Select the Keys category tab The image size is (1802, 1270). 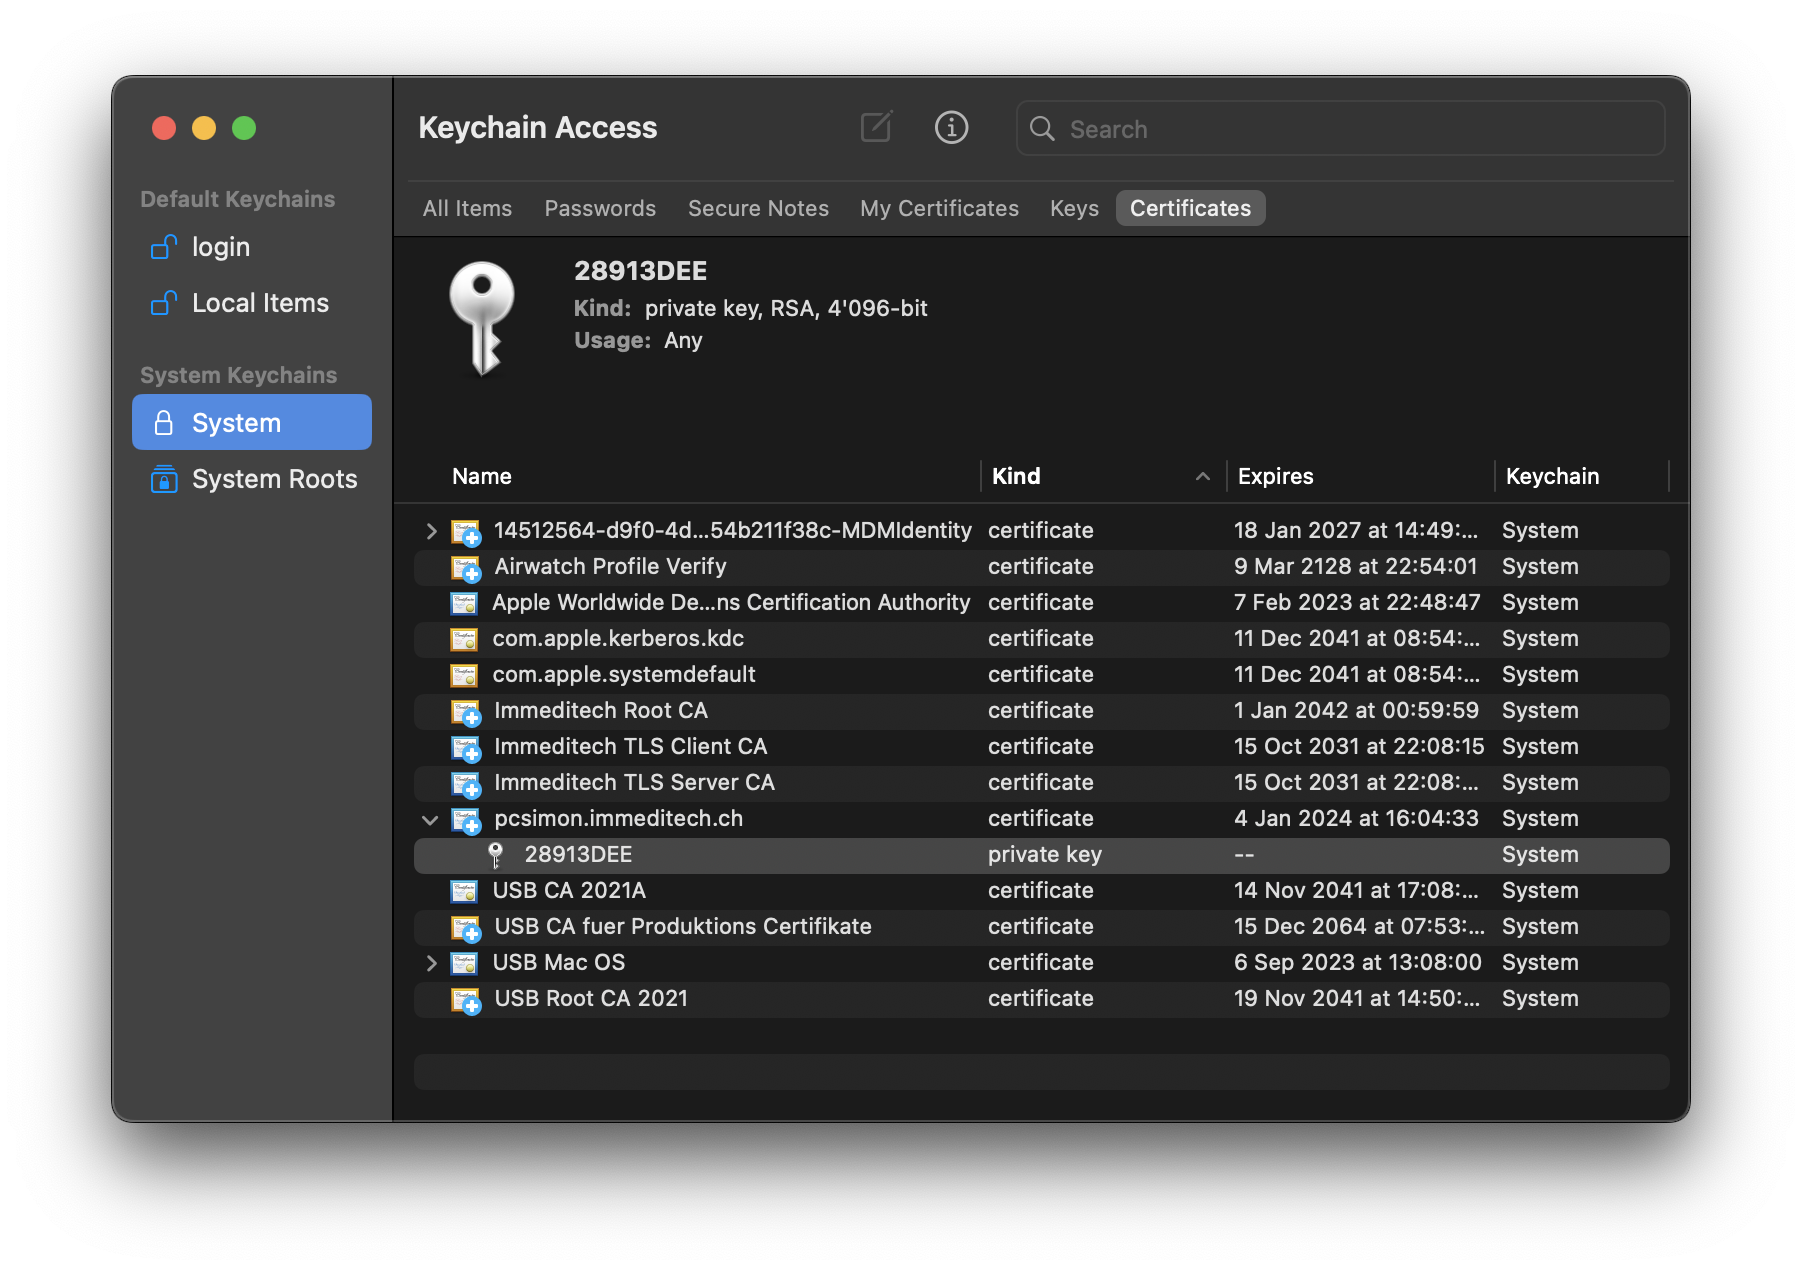point(1074,208)
